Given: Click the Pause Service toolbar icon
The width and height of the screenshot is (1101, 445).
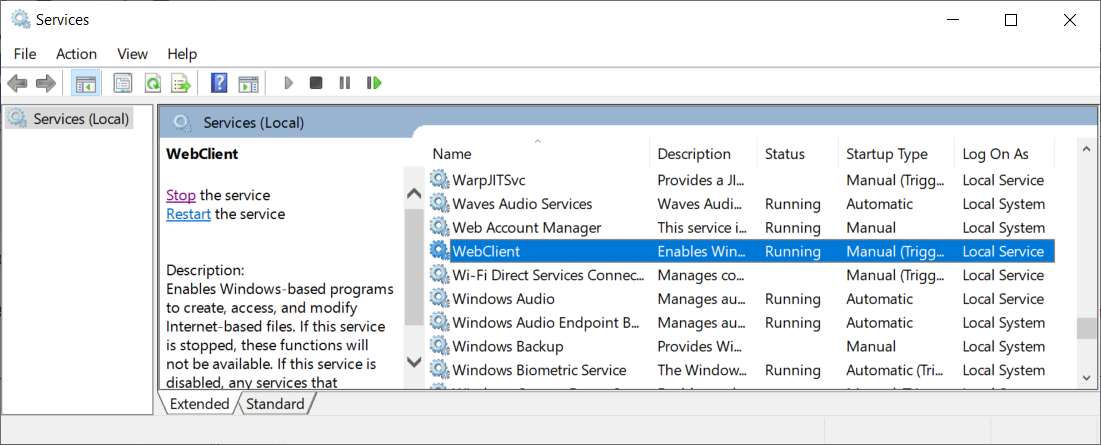Looking at the screenshot, I should 345,84.
